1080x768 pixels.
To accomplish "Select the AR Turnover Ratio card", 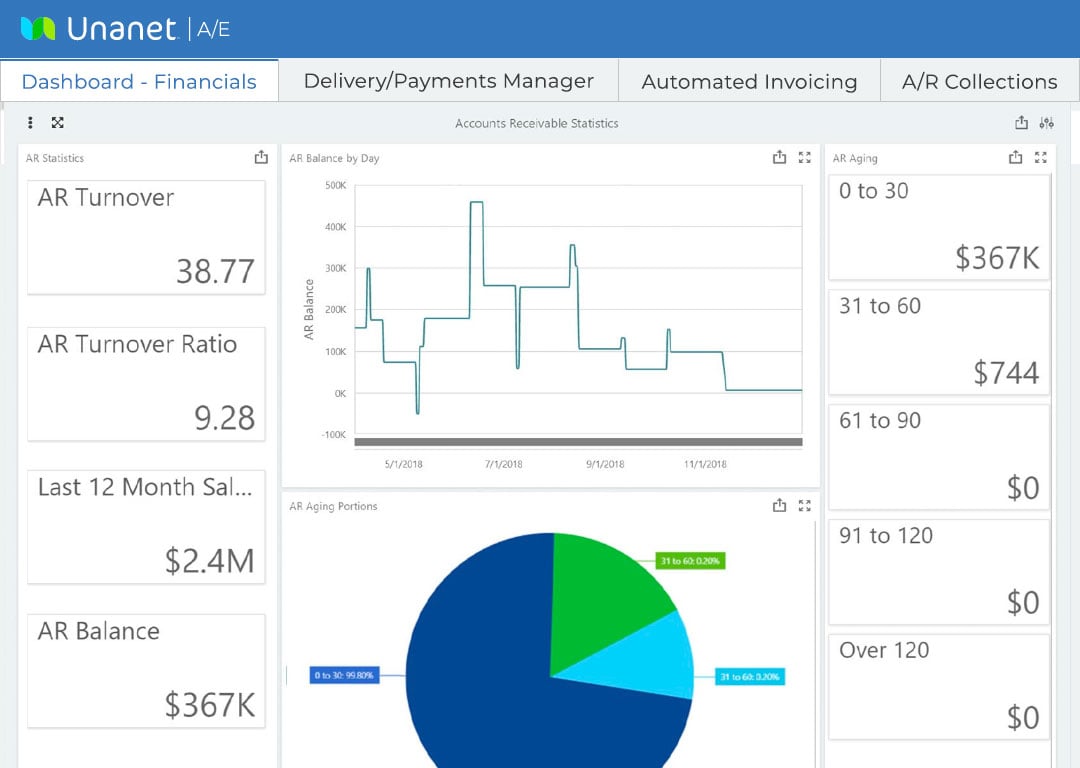I will 146,384.
